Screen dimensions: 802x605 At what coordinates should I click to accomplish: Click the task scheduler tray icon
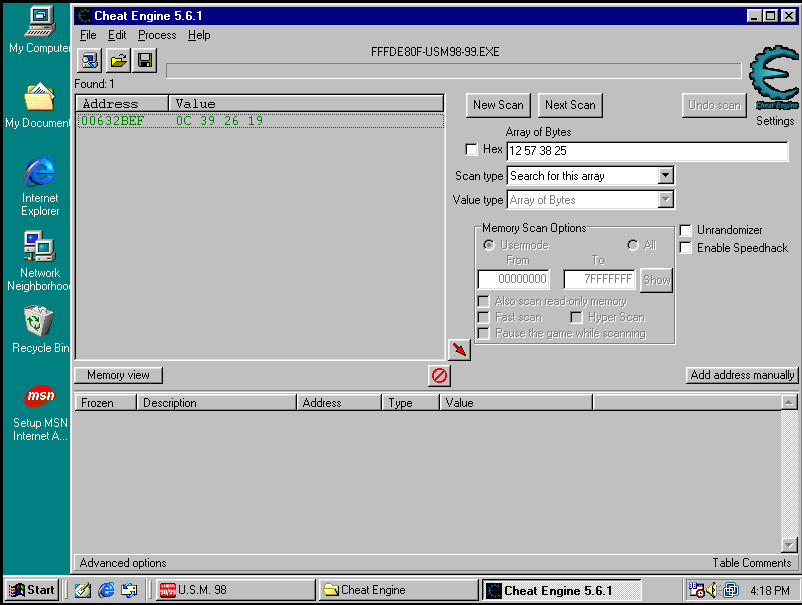tap(696, 590)
